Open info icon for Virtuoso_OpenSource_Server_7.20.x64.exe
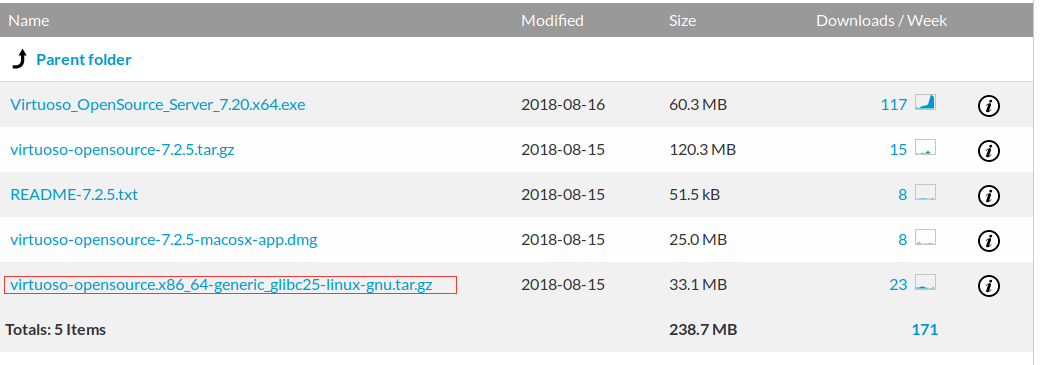Viewport: 1049px width, 365px height. click(989, 106)
